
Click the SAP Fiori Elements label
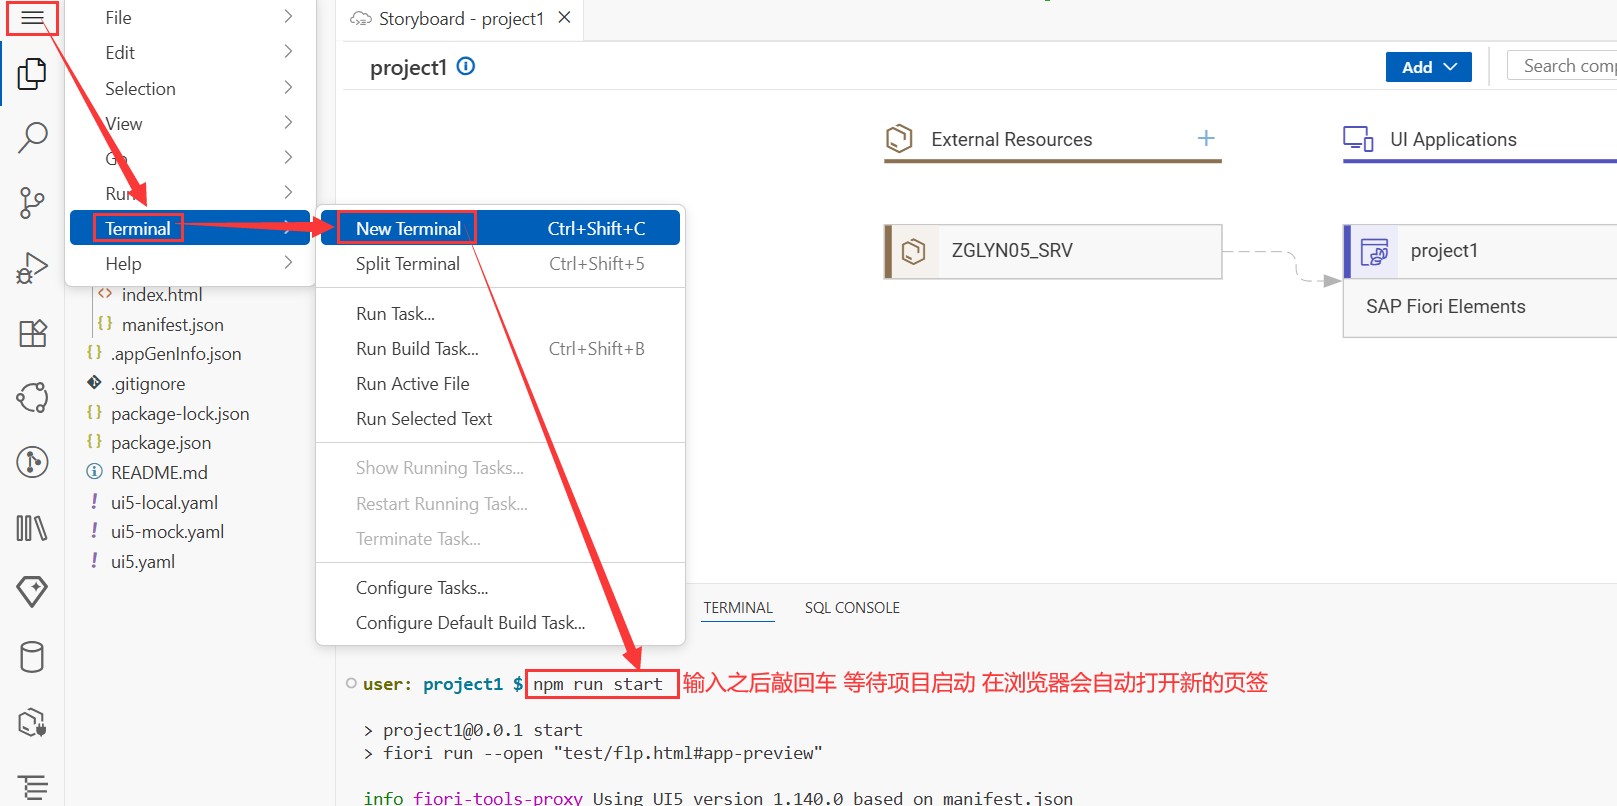1445,306
